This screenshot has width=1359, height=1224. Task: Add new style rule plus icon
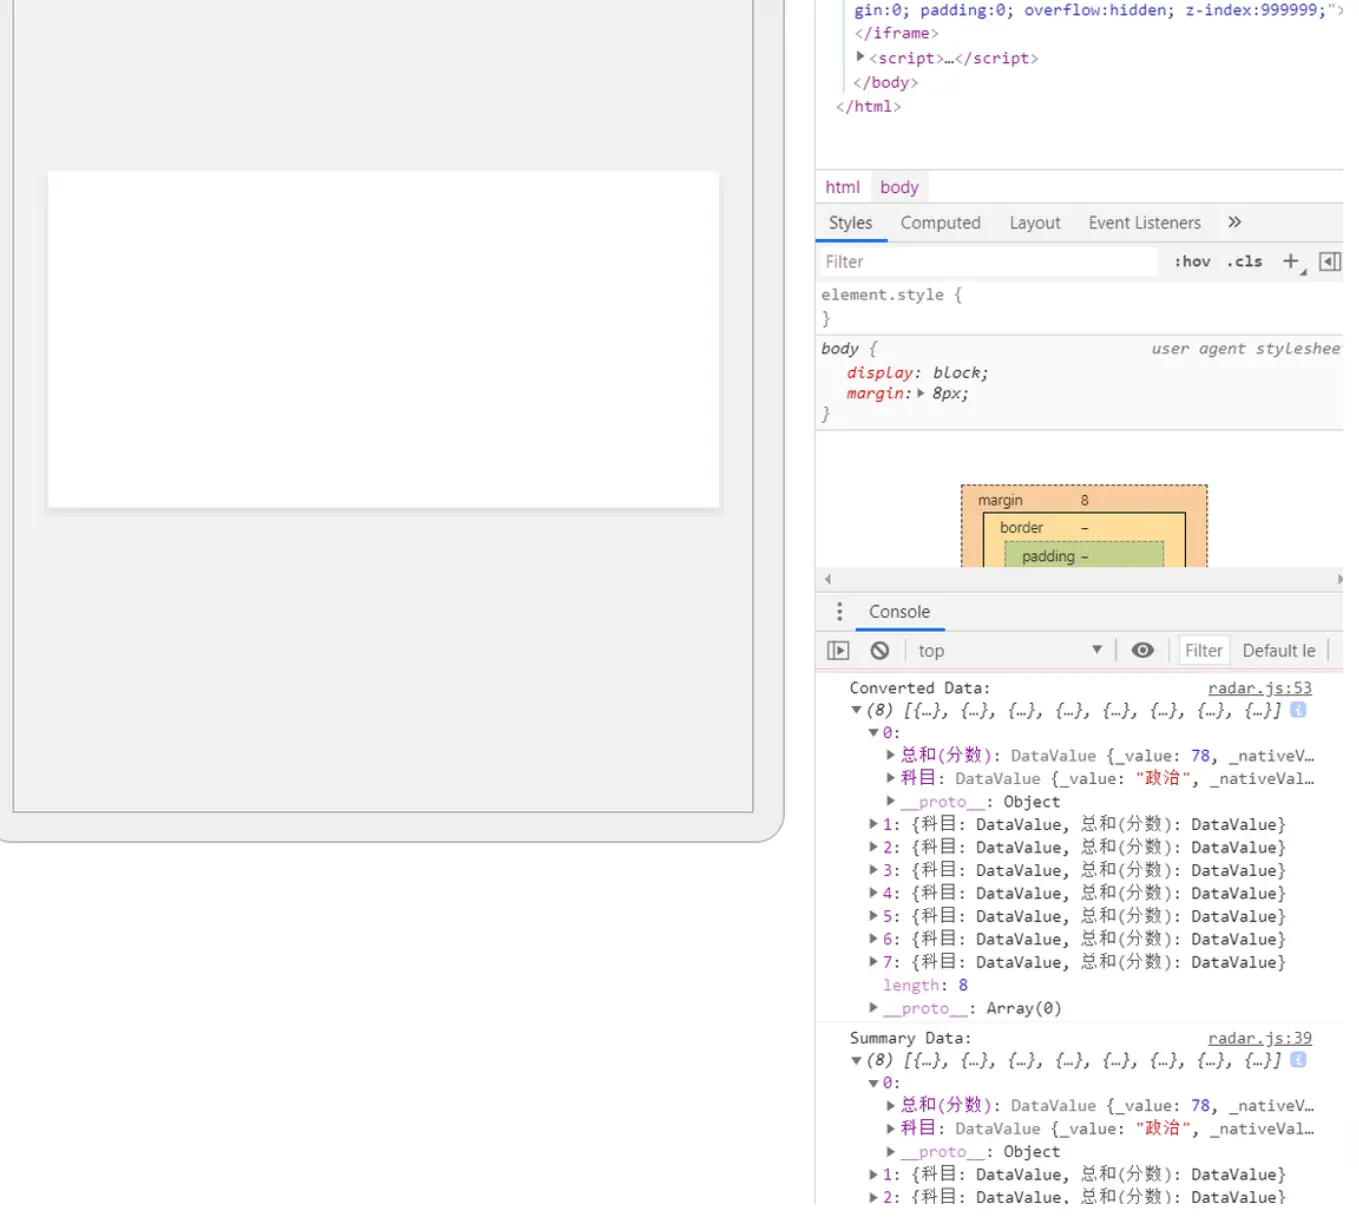(x=1291, y=261)
